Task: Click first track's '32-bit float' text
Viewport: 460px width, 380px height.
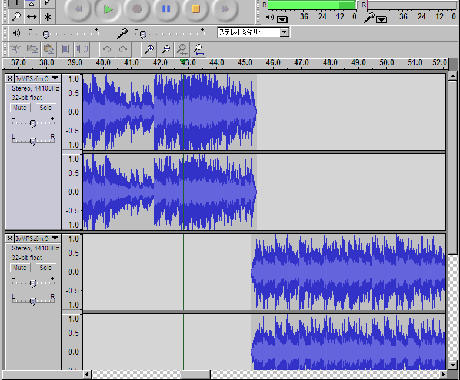Action: click(x=27, y=98)
